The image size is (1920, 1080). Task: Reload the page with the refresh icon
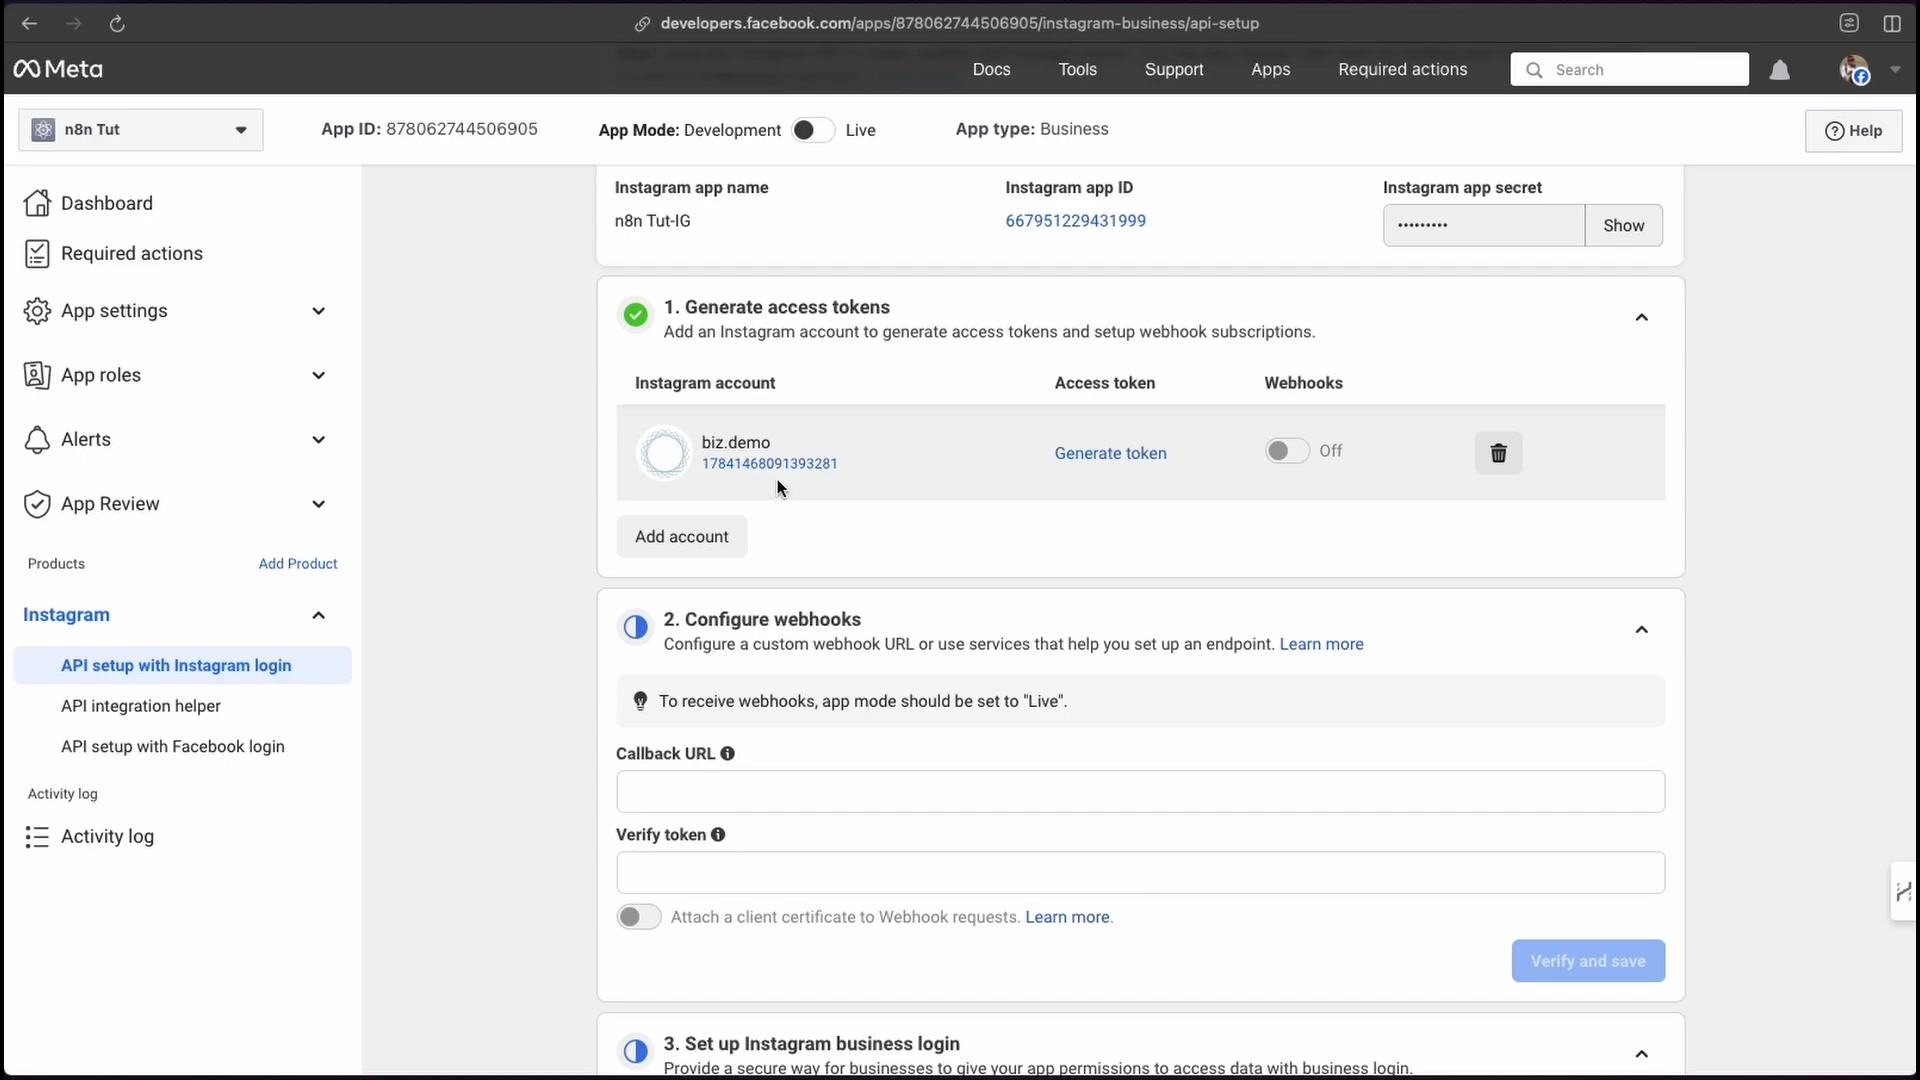(117, 23)
